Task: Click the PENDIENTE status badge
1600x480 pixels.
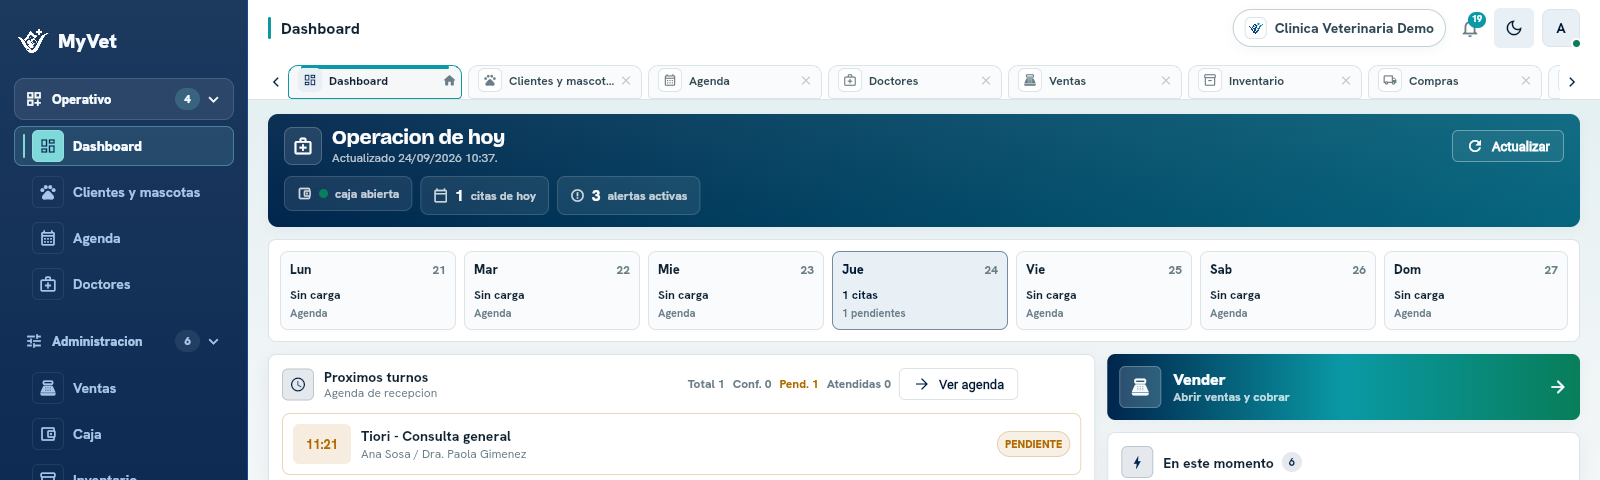Action: (x=1033, y=444)
